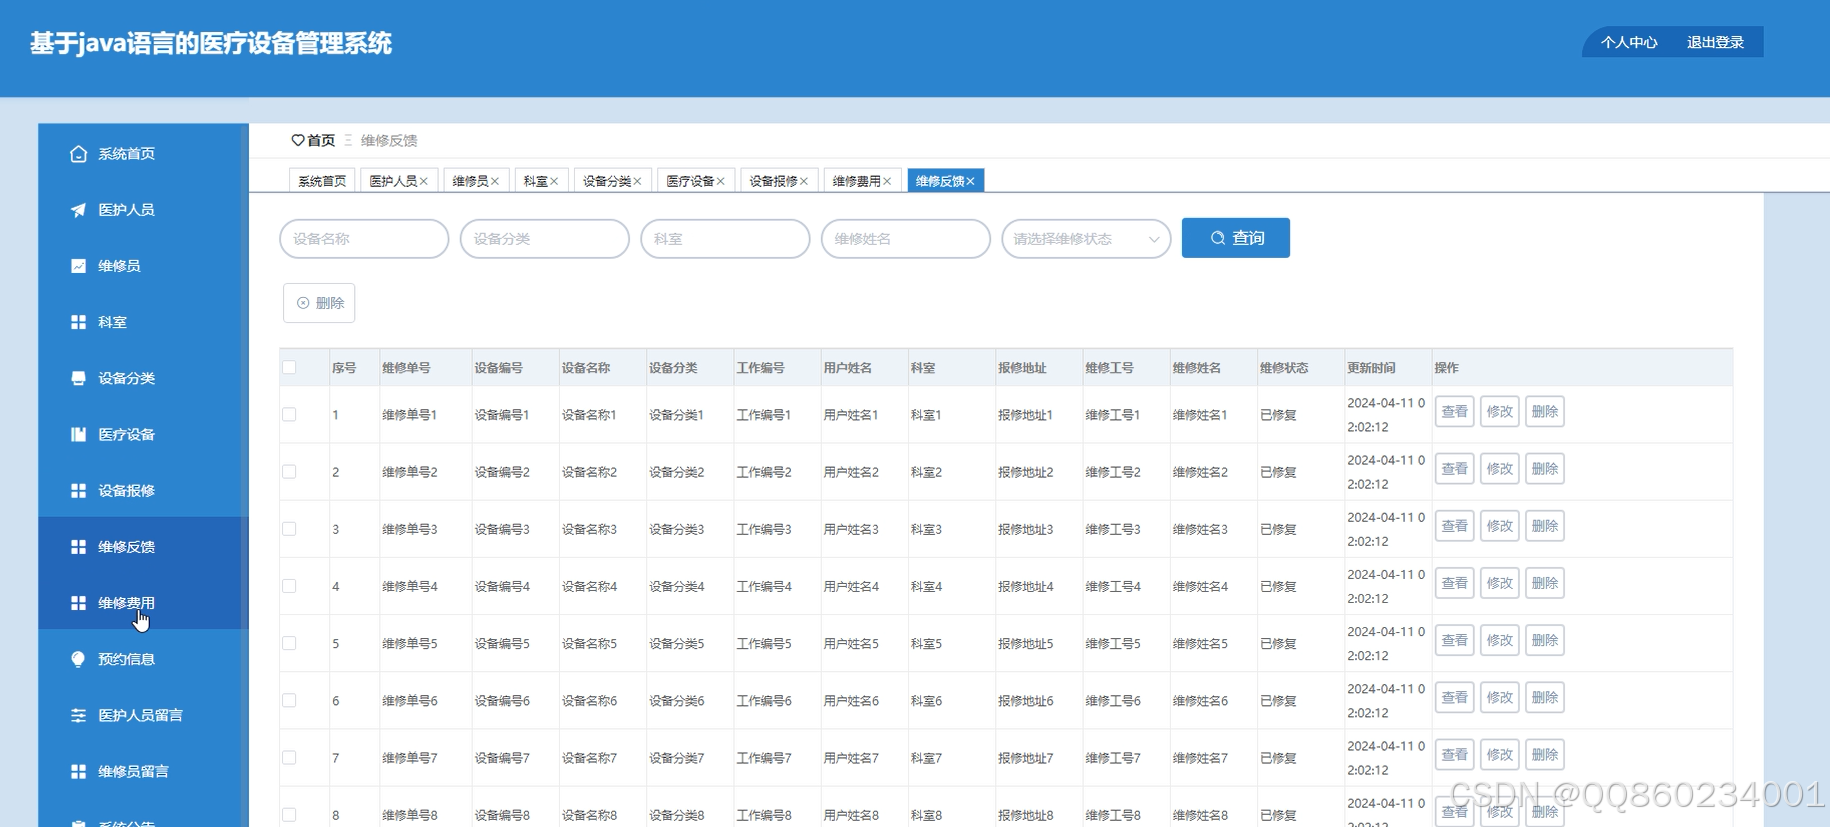1830x827 pixels.
Task: Close the 维修员 tab with its x
Action: pyautogui.click(x=495, y=181)
